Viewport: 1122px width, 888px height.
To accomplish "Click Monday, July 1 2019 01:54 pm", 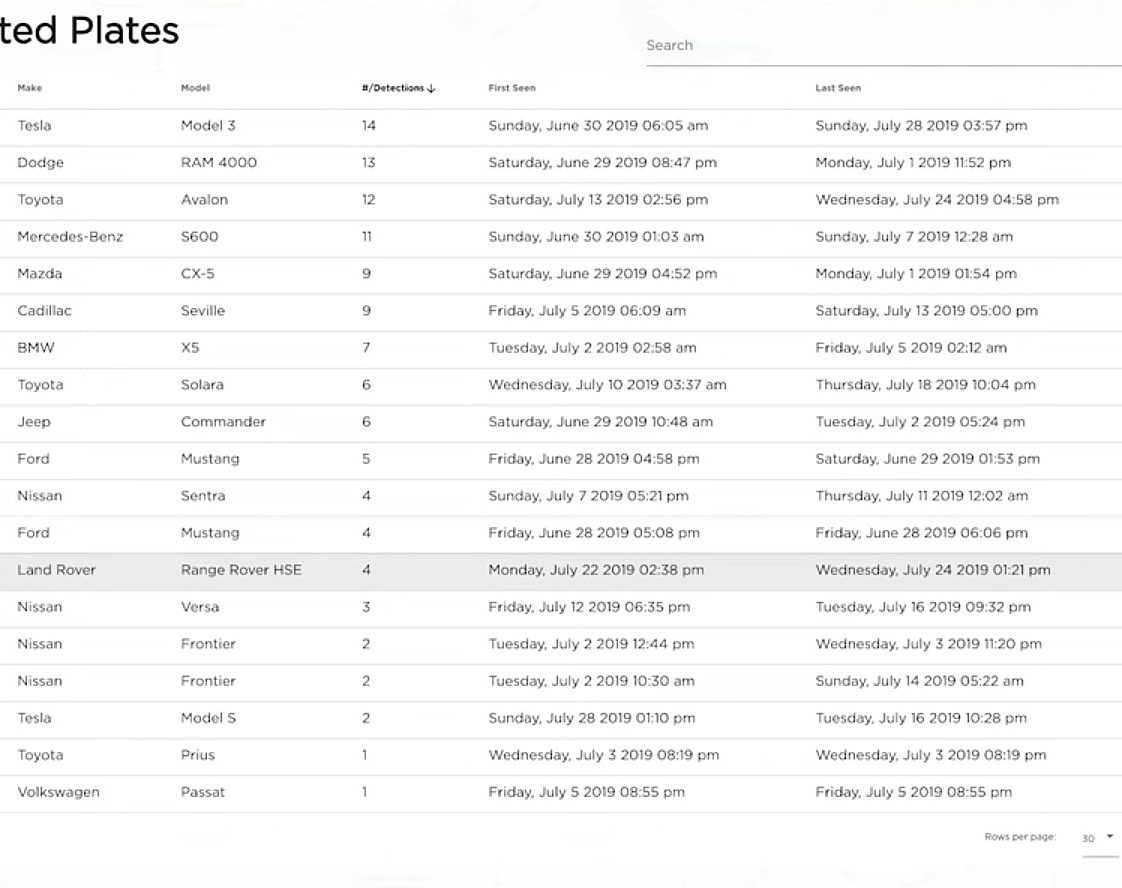I will click(916, 273).
